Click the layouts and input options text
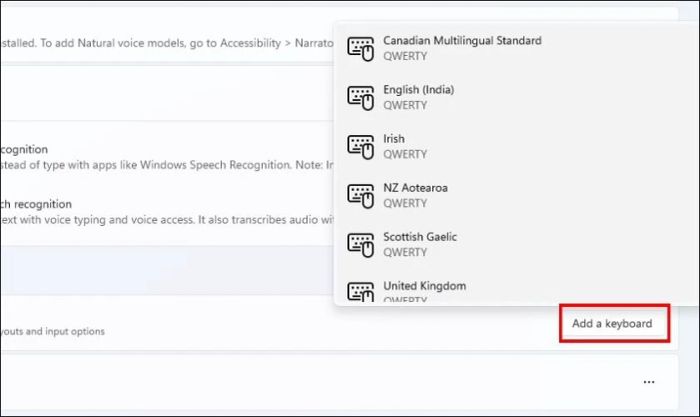 [52, 331]
